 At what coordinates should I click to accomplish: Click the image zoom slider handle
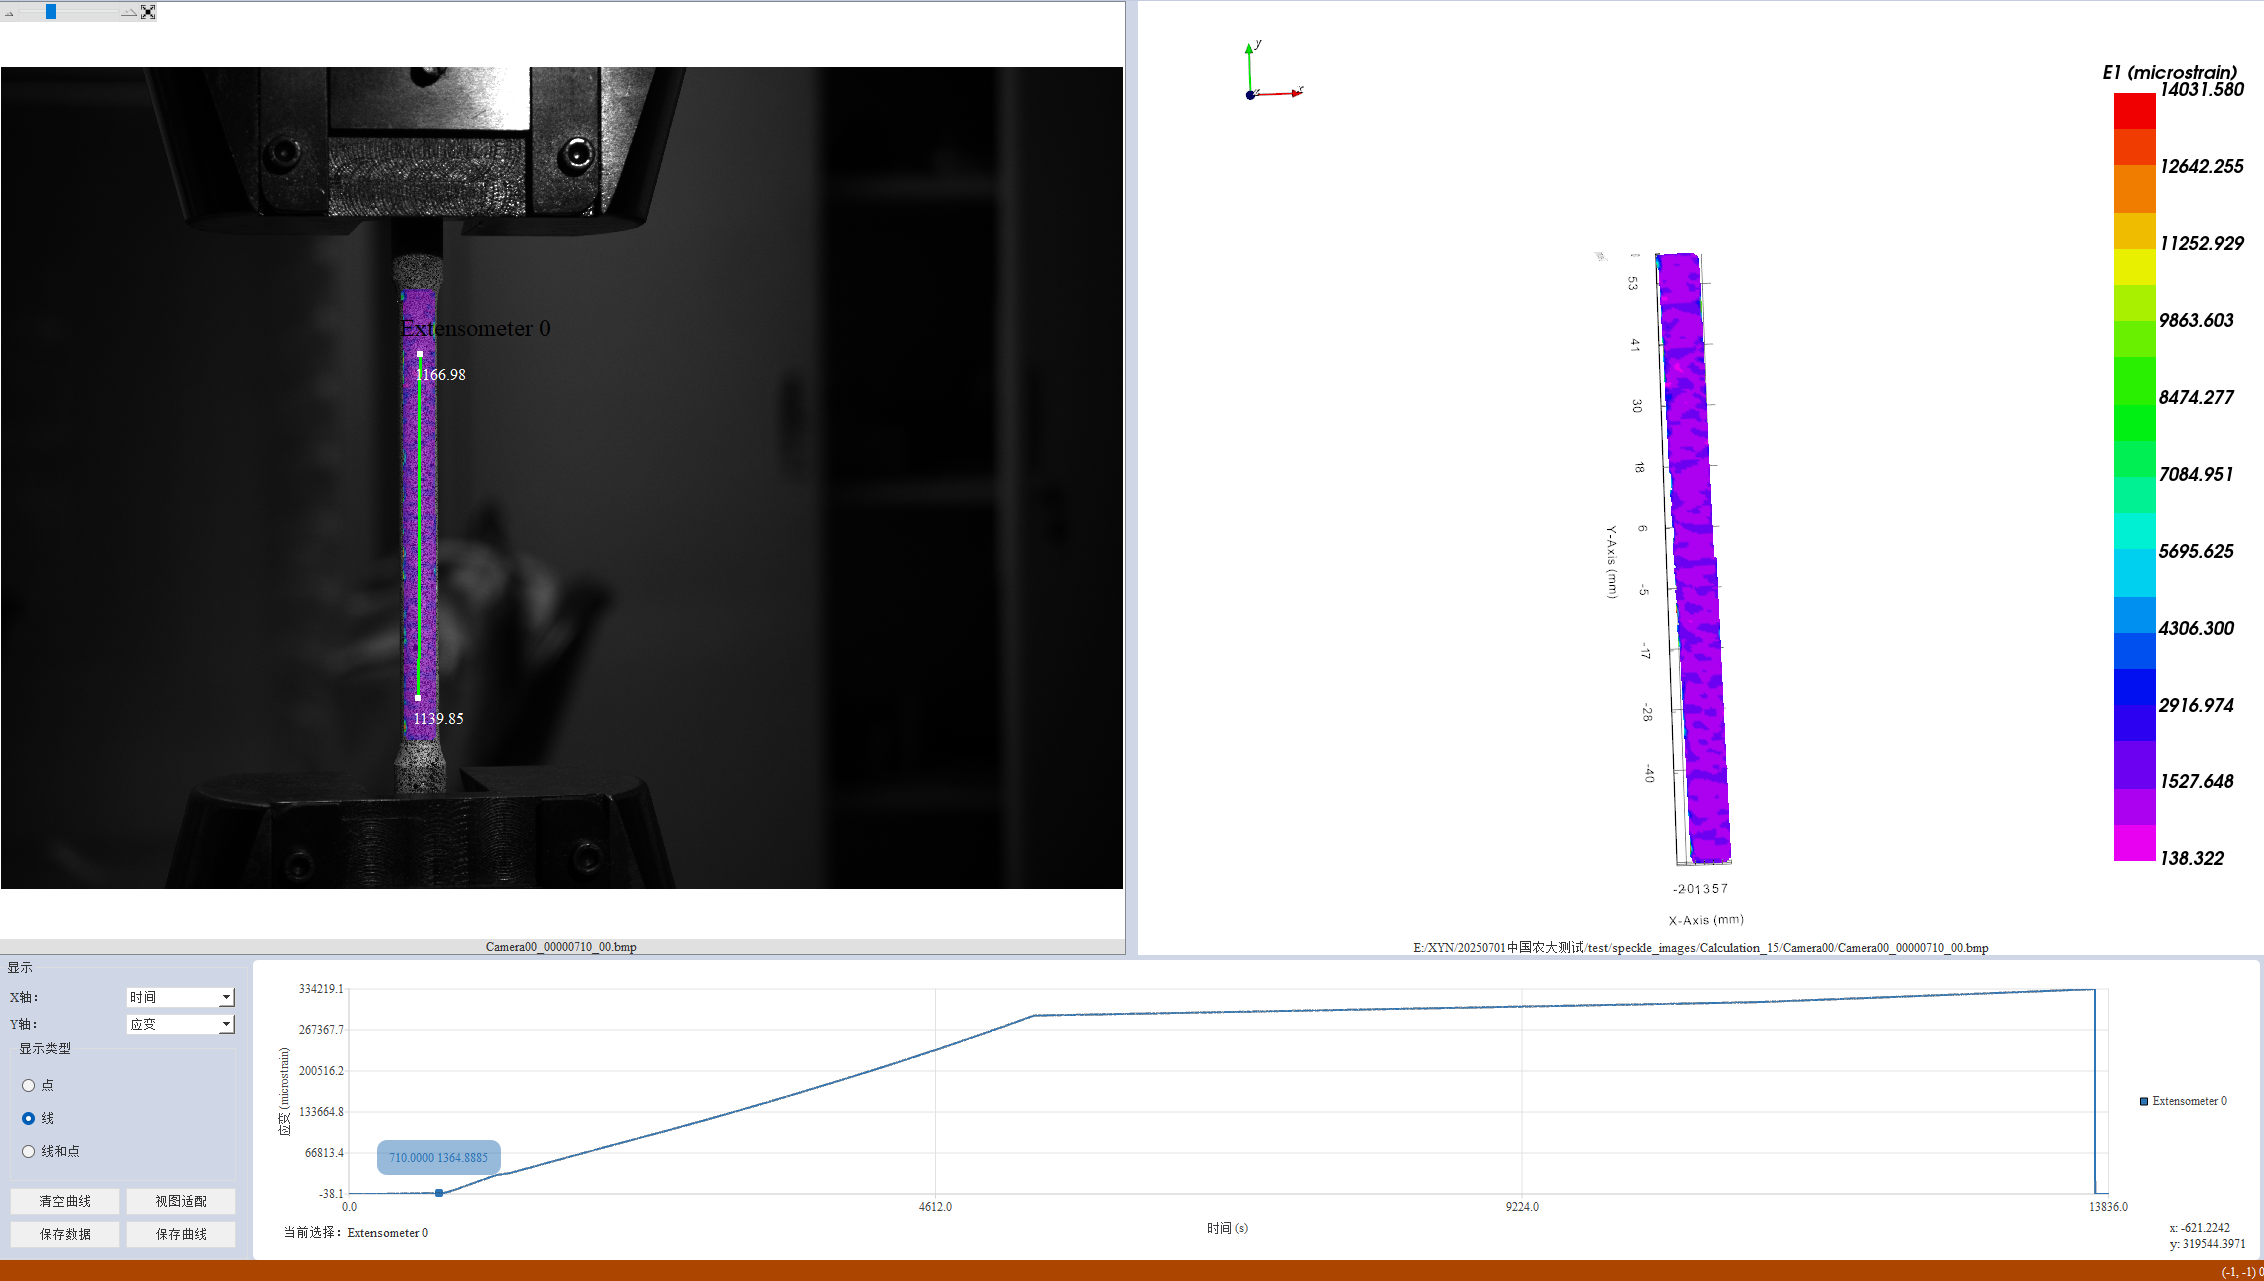51,12
